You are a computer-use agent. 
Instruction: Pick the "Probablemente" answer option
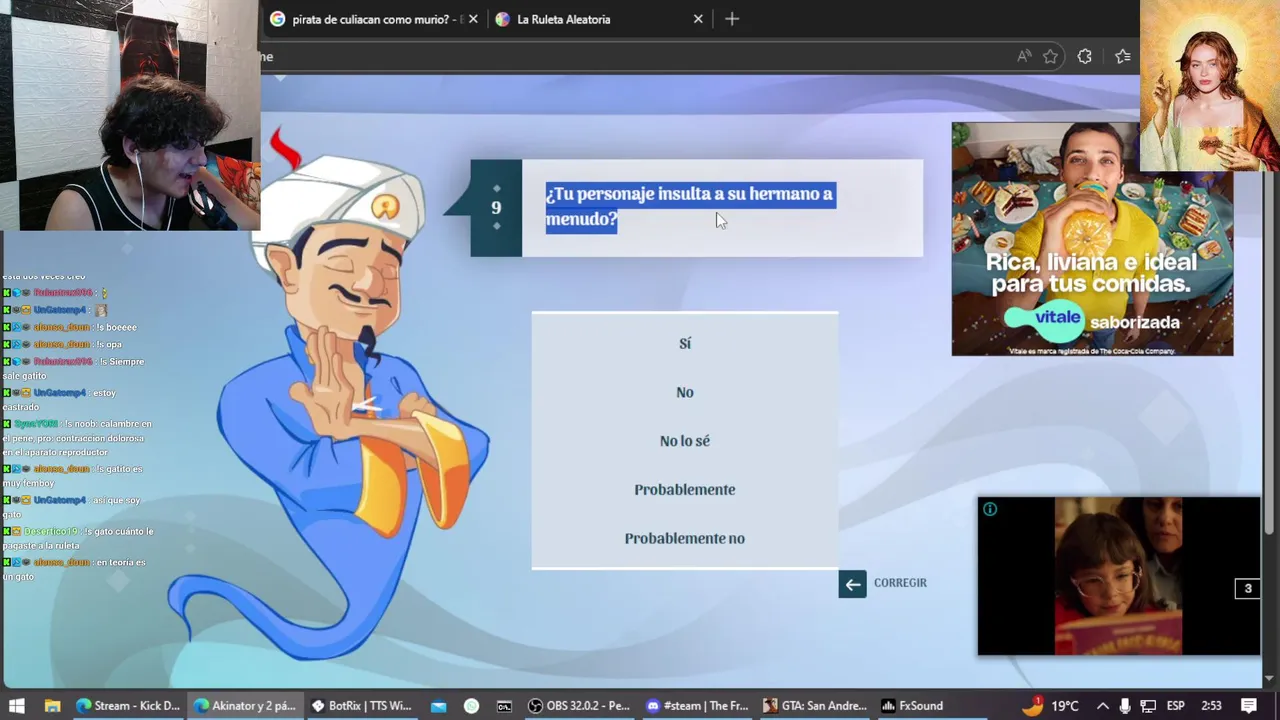pyautogui.click(x=684, y=489)
